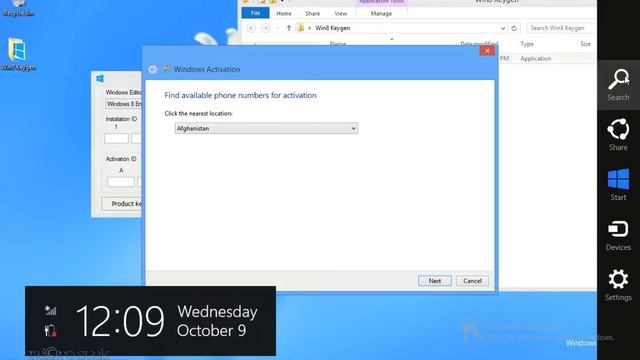Switch to Share ribbon tab in Explorer
This screenshot has width=640, height=360.
point(313,13)
